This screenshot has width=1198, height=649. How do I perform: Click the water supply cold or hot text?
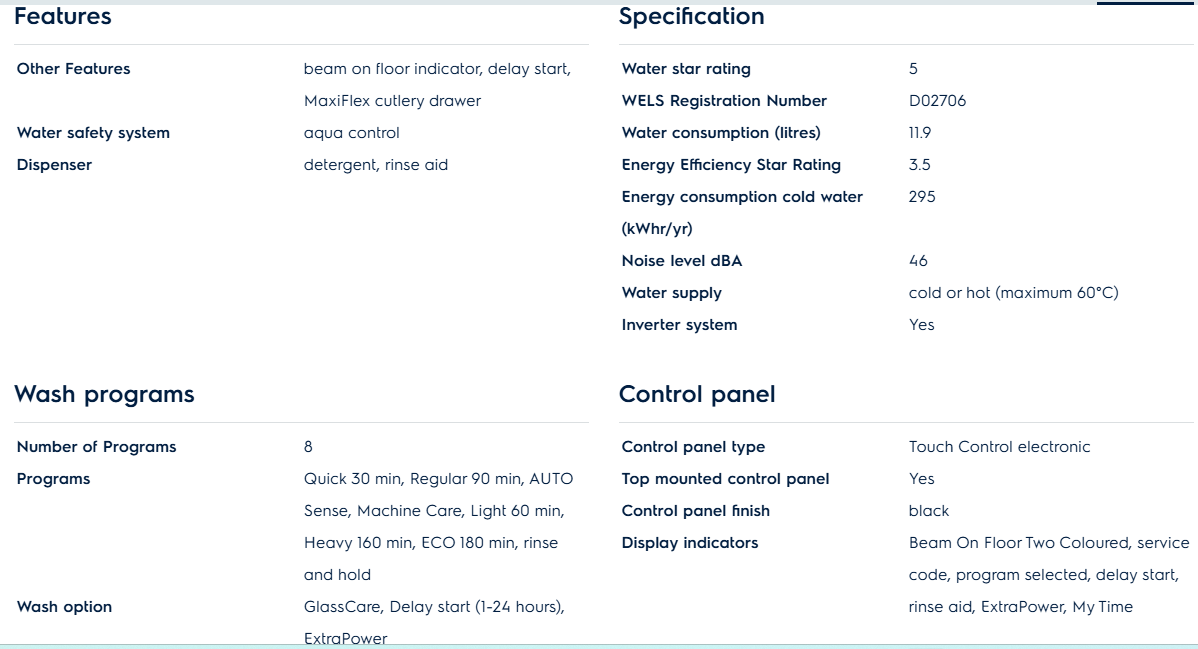point(1013,294)
